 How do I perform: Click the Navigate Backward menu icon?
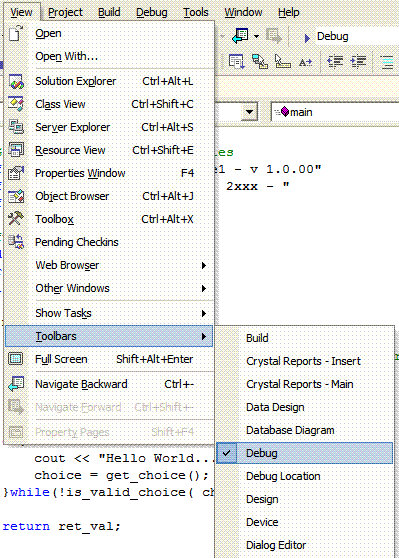click(16, 384)
